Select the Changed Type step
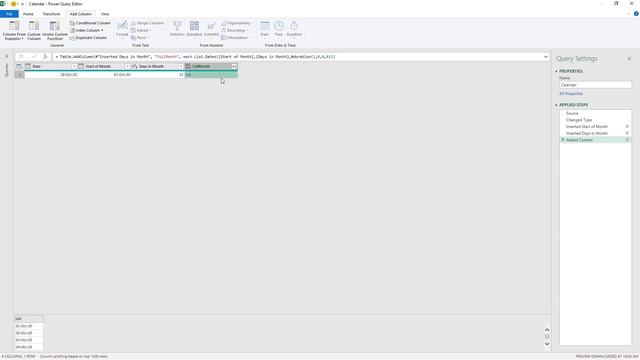 595,120
